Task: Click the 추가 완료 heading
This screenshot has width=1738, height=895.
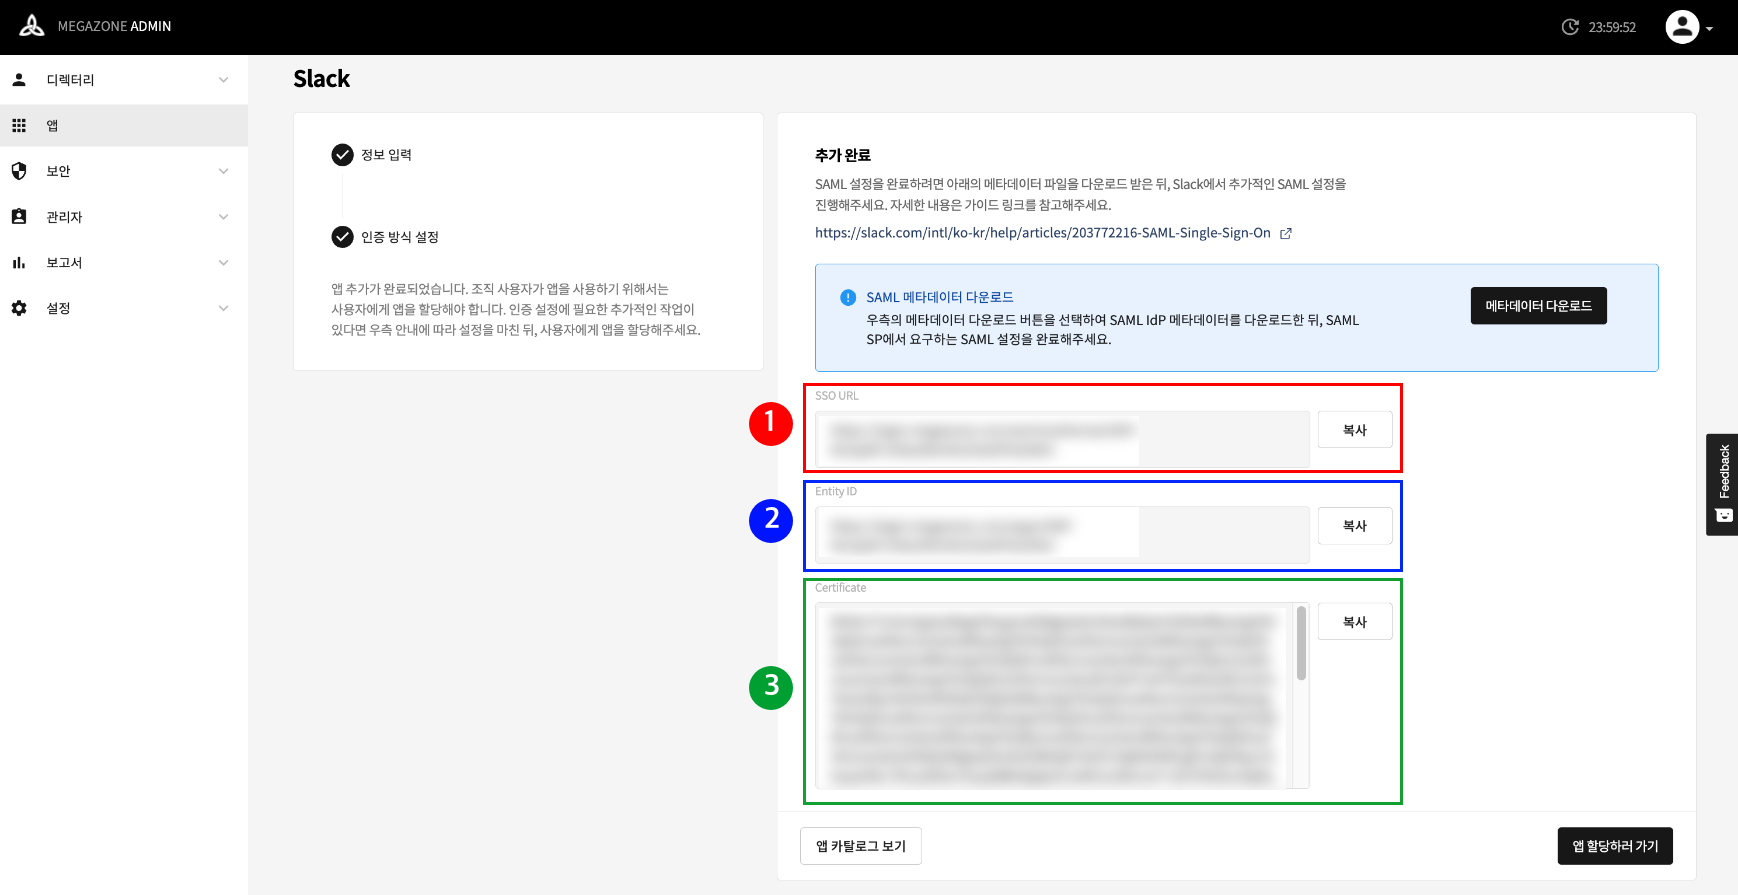Action: pyautogui.click(x=843, y=155)
